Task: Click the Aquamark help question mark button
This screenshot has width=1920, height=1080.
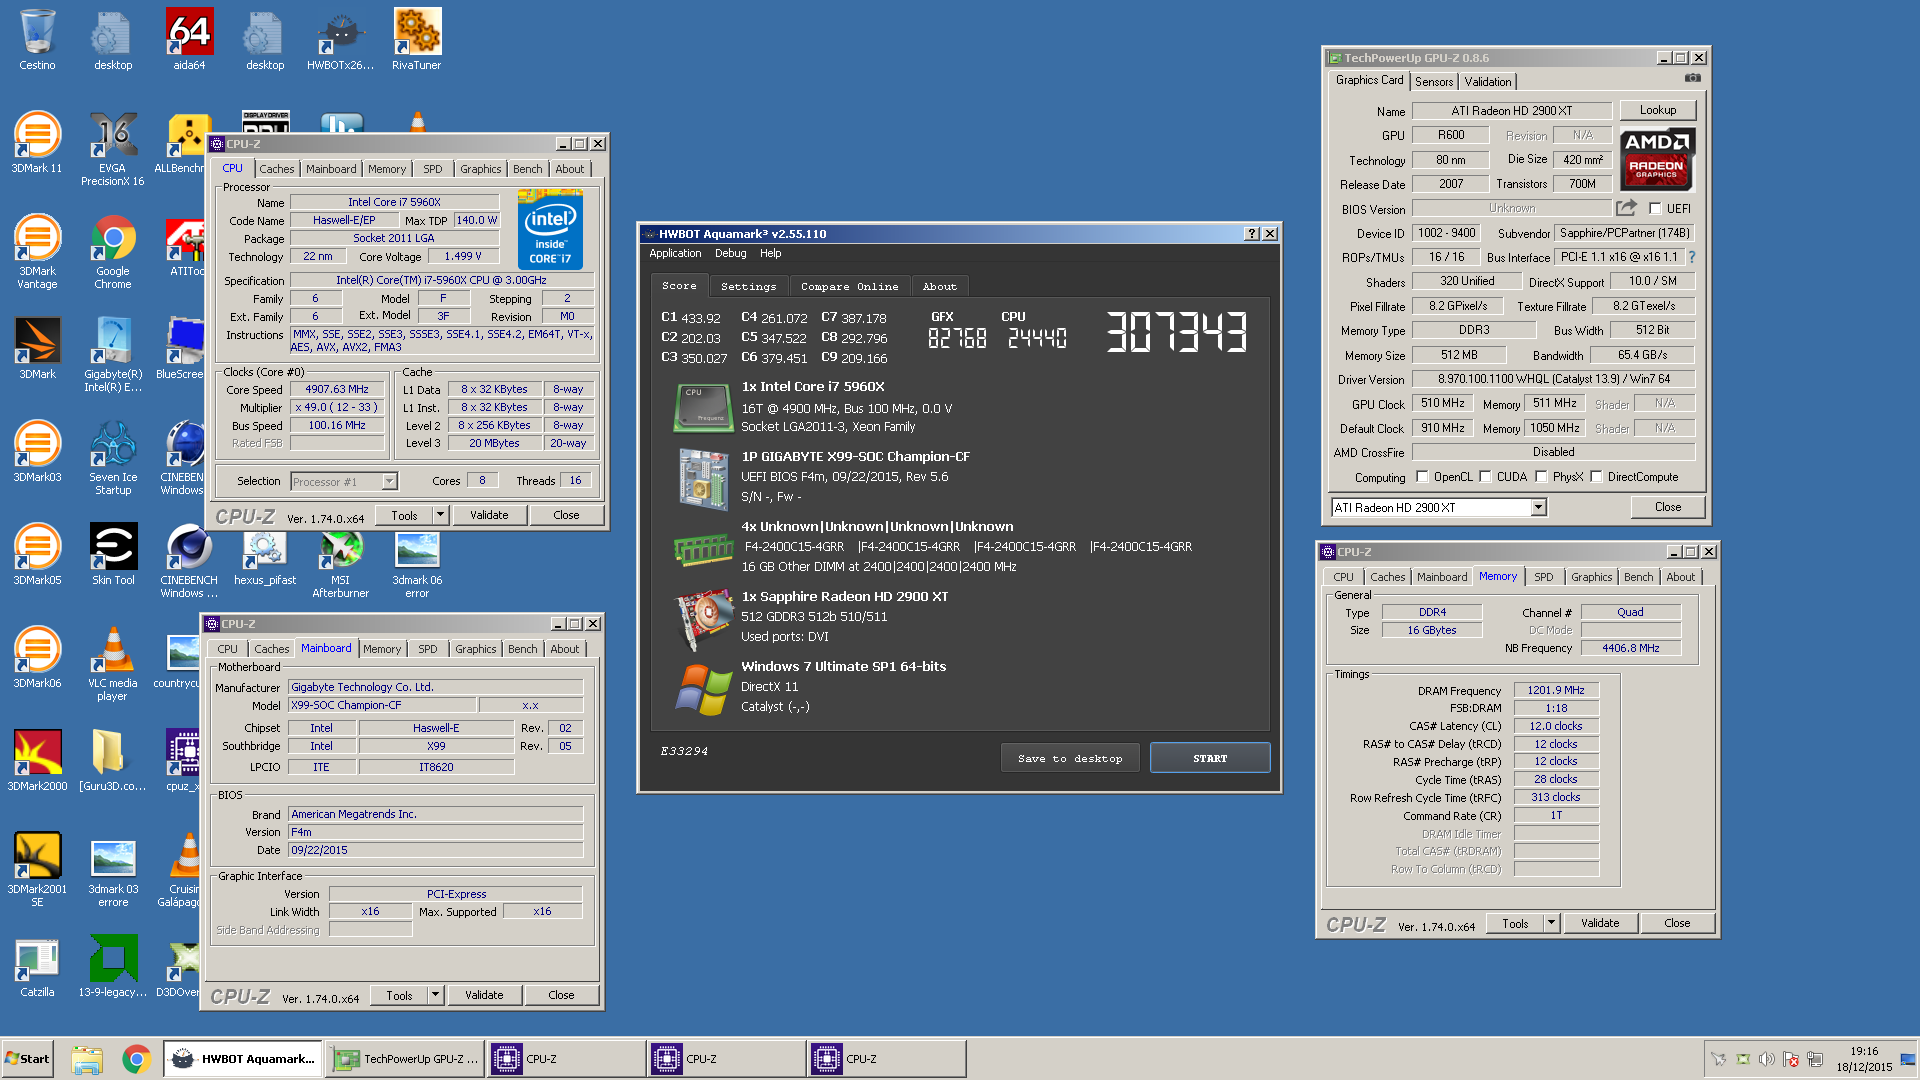Action: 1251,234
